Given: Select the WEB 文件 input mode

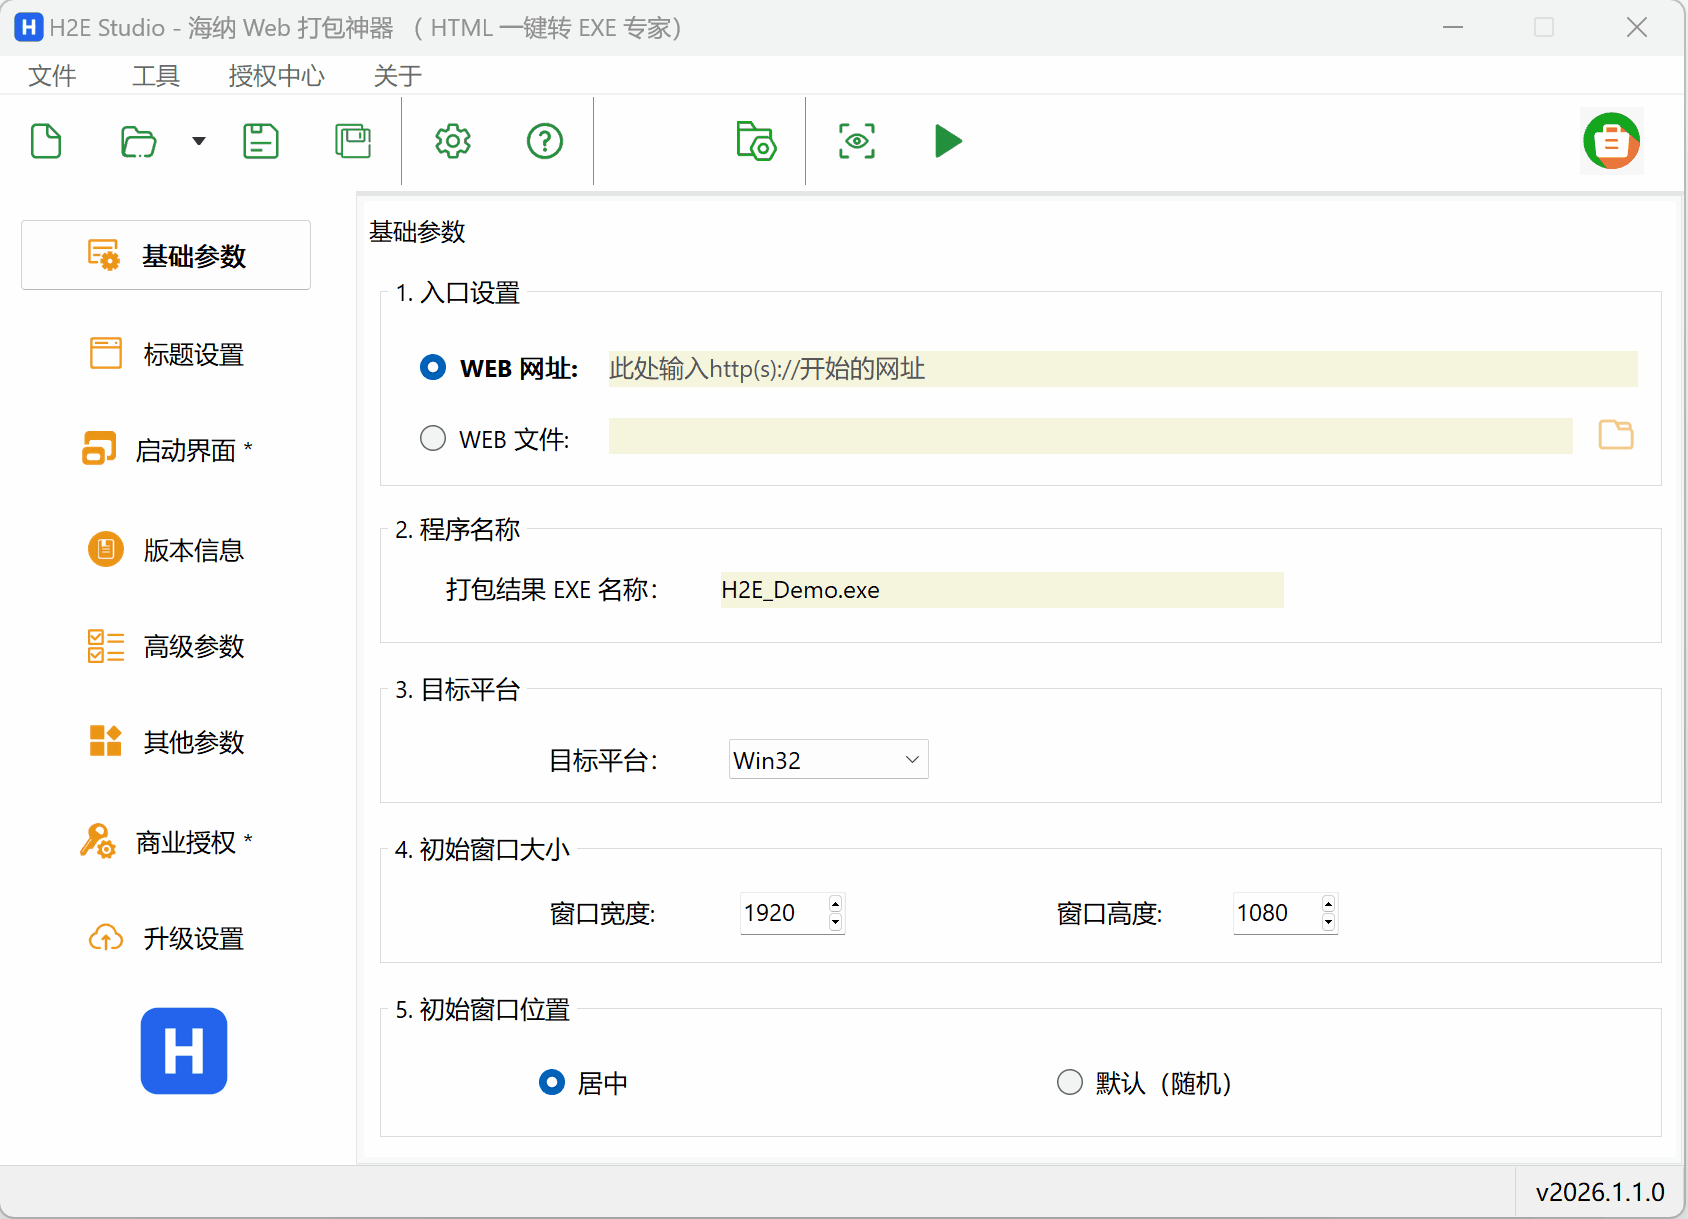Looking at the screenshot, I should pyautogui.click(x=432, y=437).
